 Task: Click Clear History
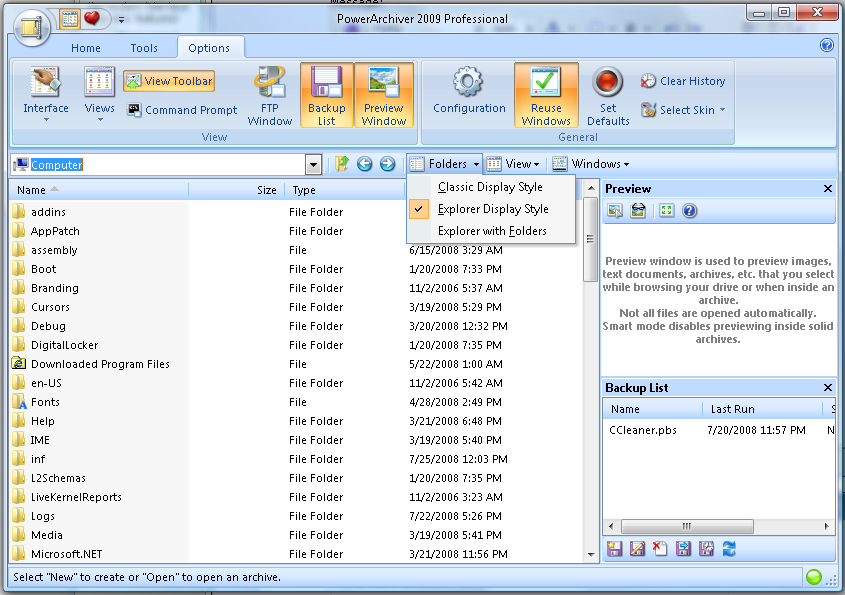683,81
